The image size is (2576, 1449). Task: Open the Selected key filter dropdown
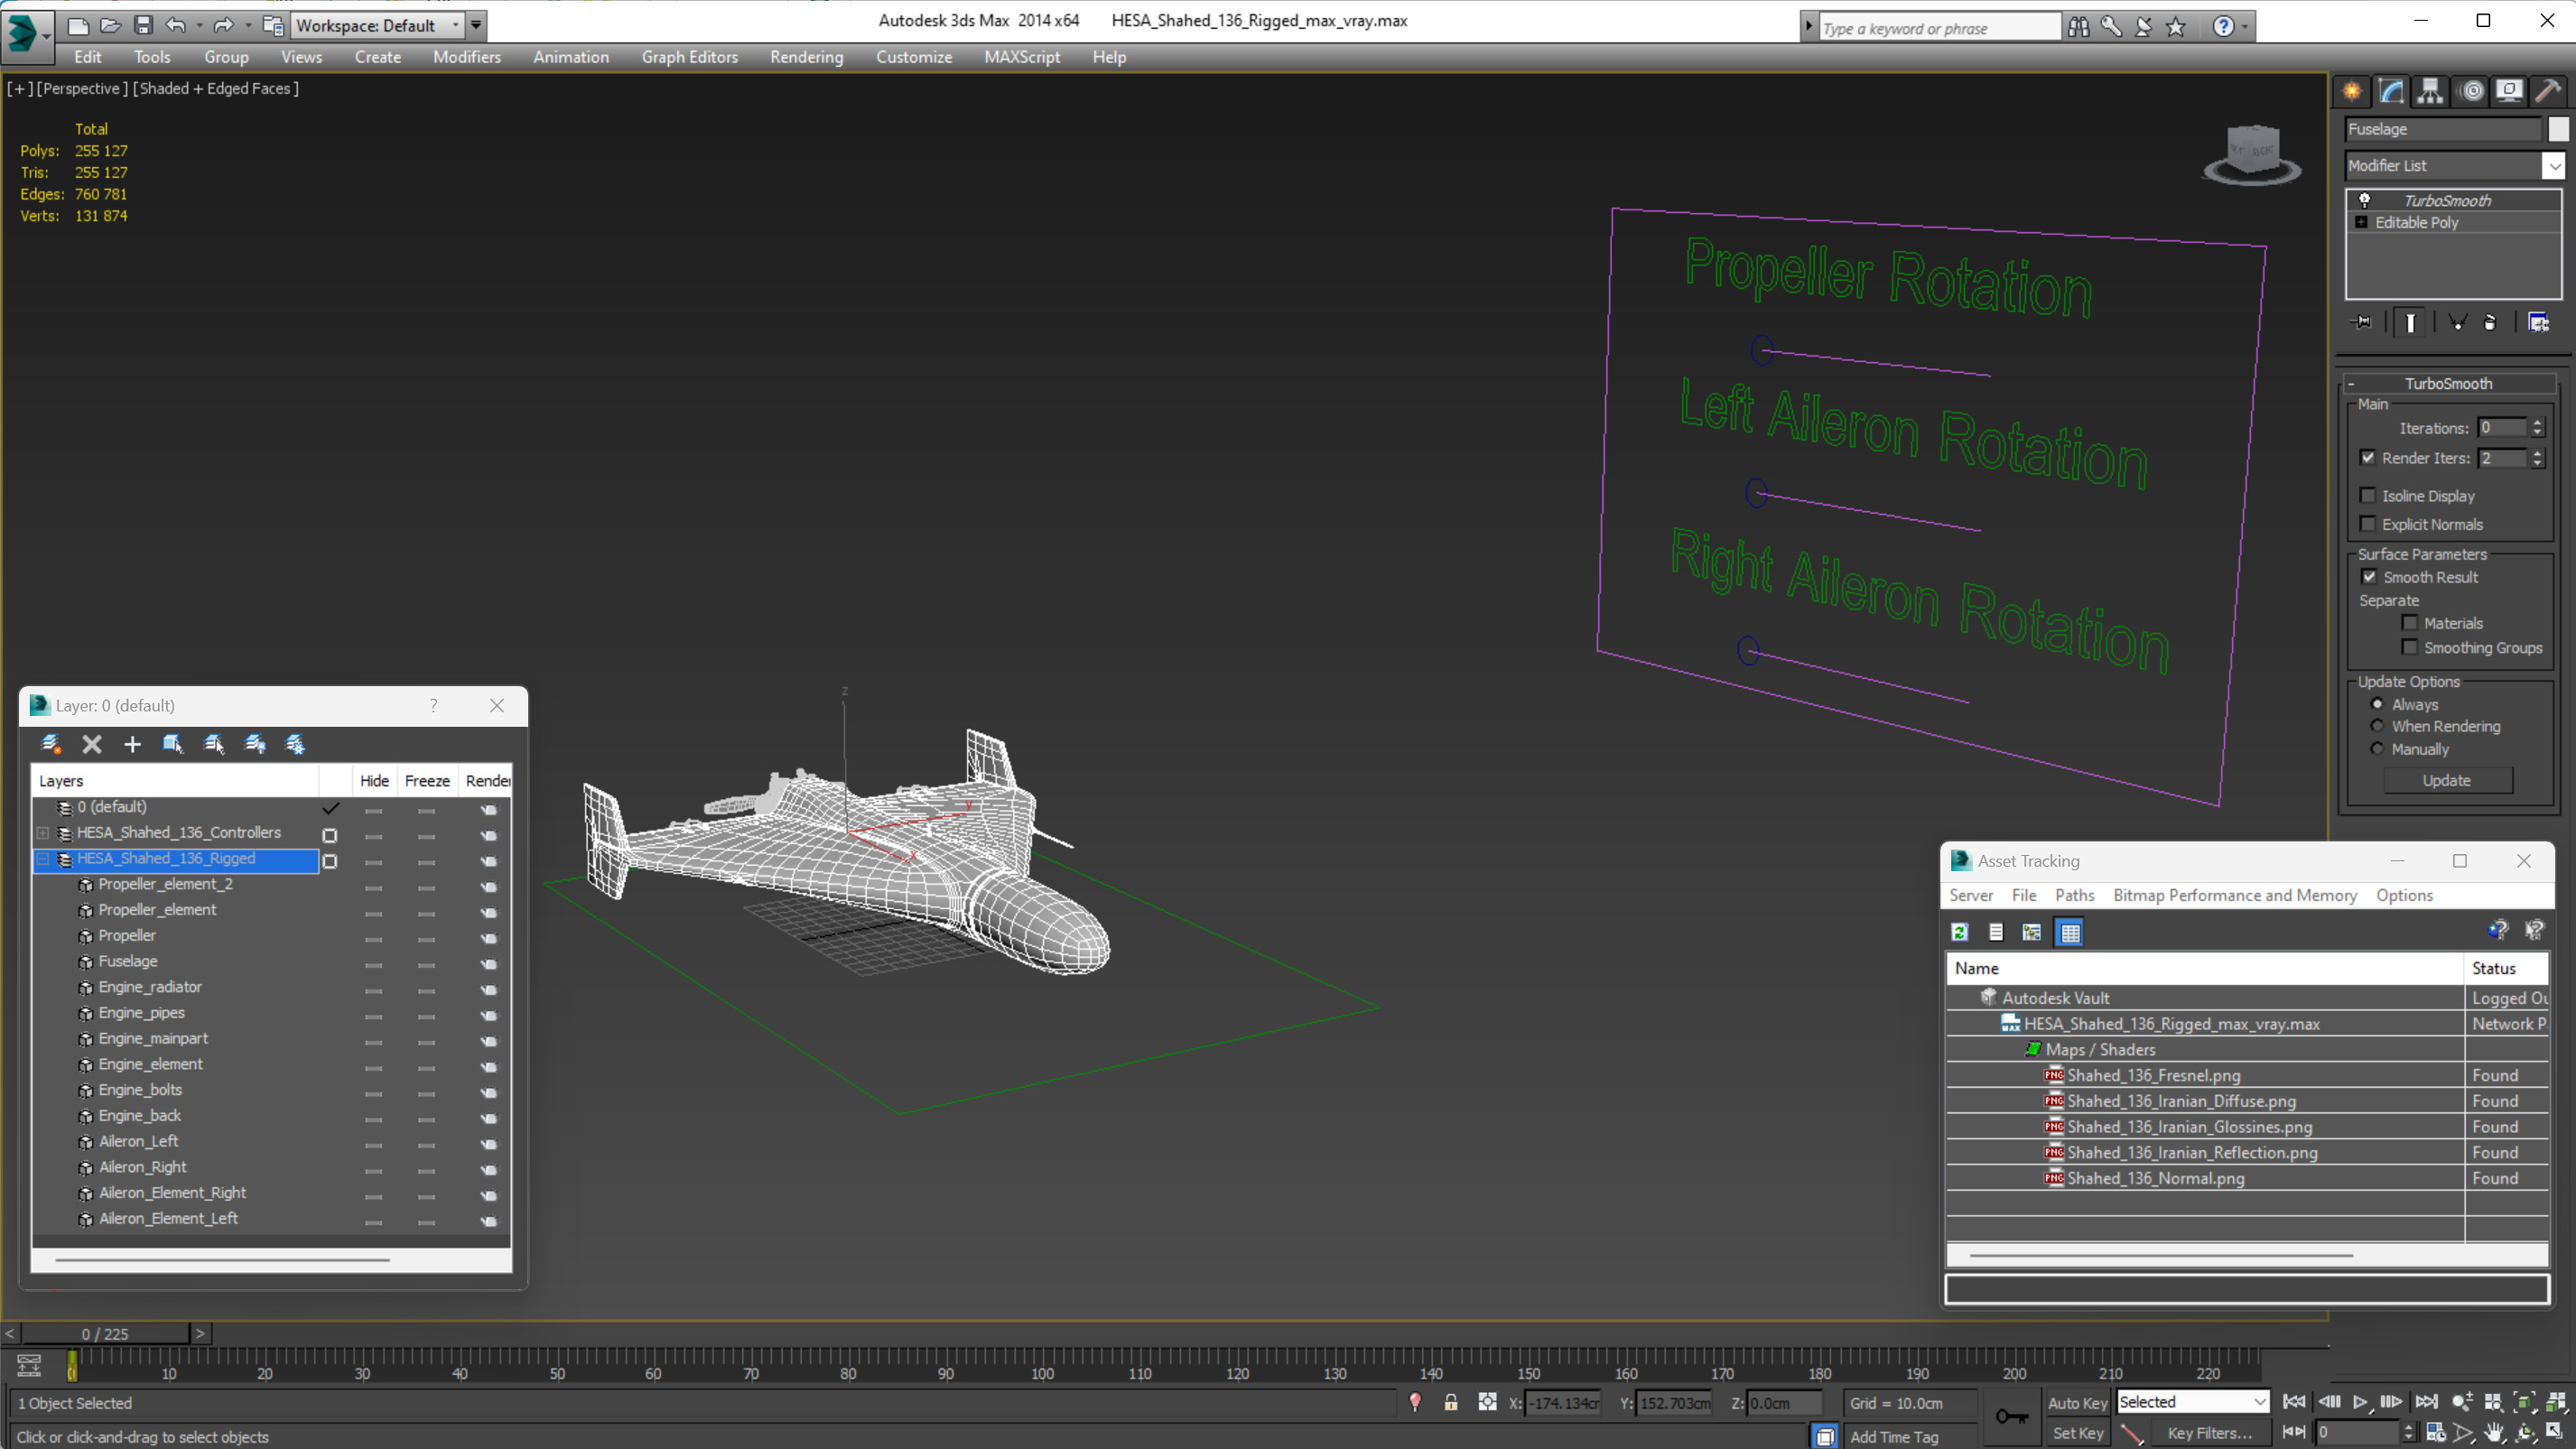[2192, 1402]
